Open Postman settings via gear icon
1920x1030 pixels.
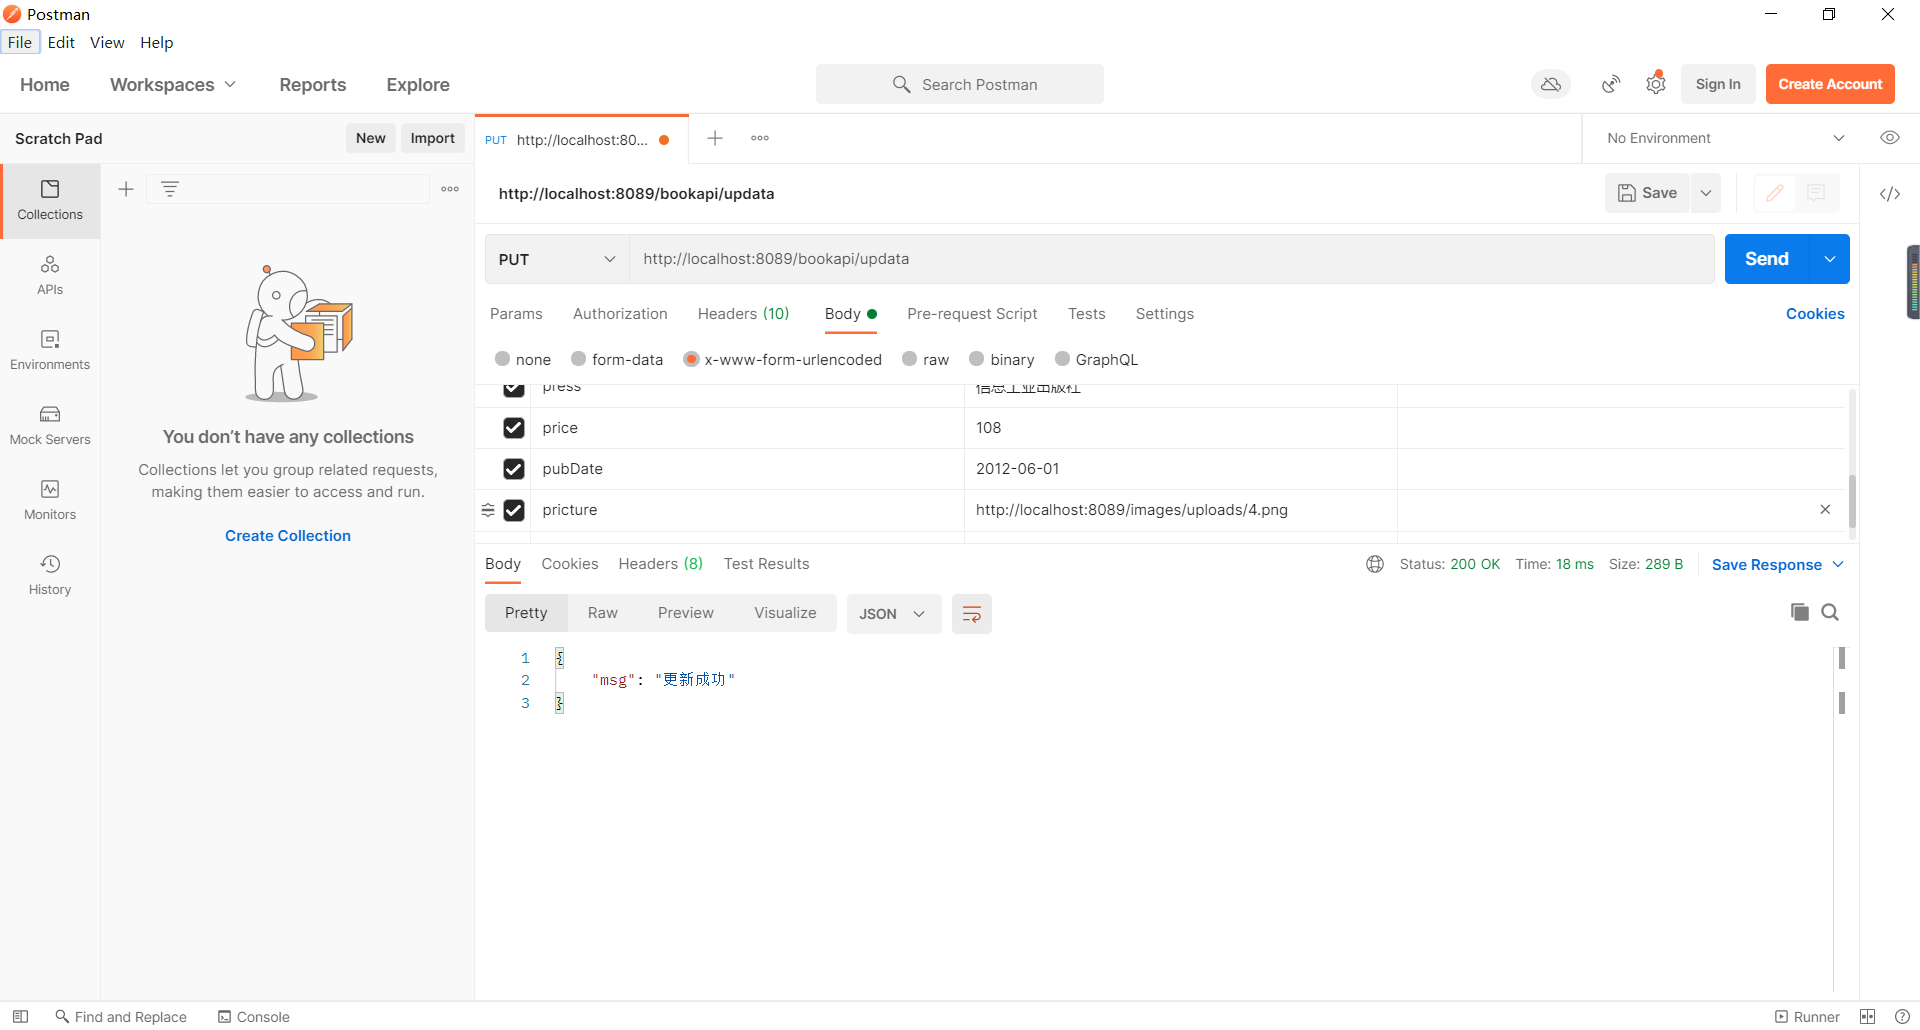tap(1656, 84)
